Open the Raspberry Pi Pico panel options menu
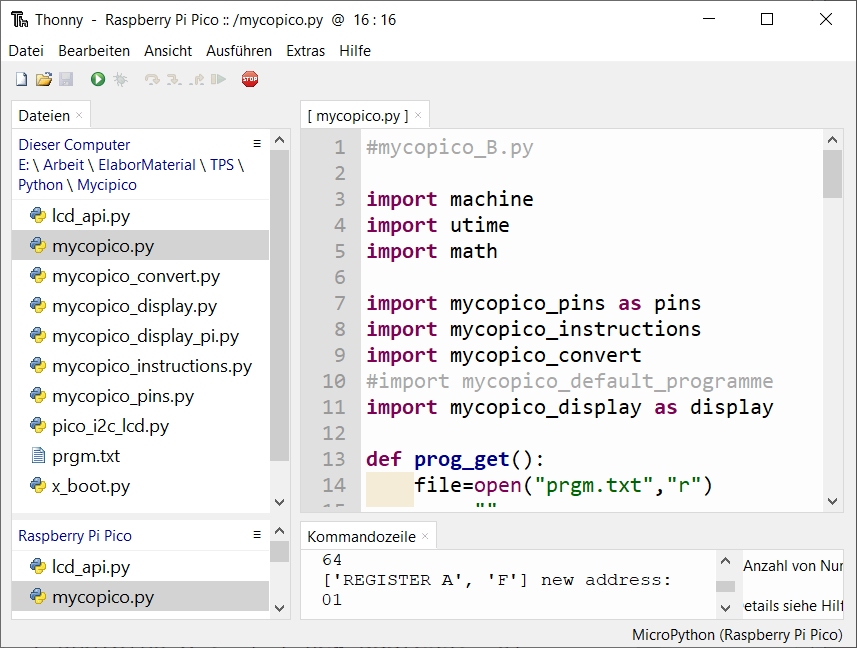 pyautogui.click(x=257, y=535)
